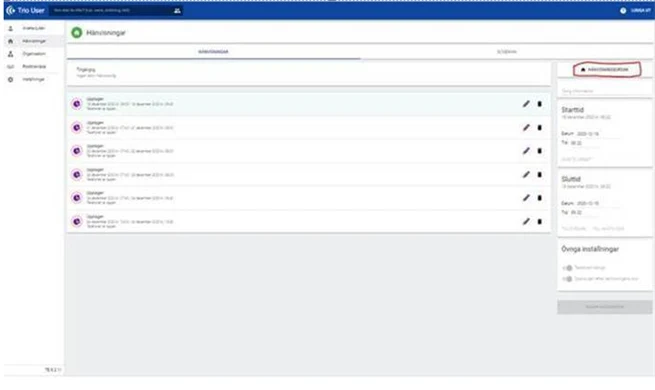Toggle the first switch under Övriga inställningar
655x390 pixels.
pos(567,268)
